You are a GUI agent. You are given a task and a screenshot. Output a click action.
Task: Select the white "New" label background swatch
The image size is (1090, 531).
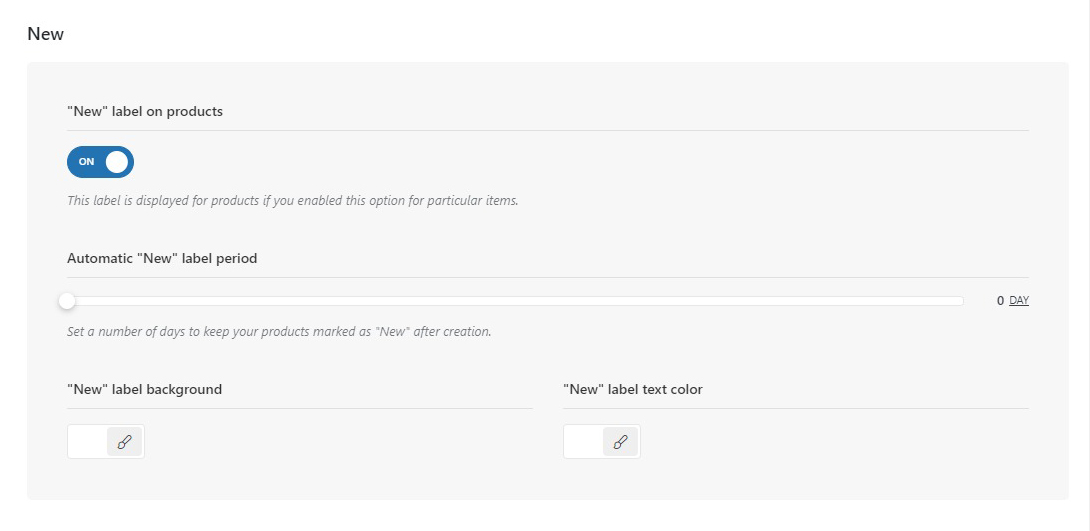pyautogui.click(x=88, y=442)
